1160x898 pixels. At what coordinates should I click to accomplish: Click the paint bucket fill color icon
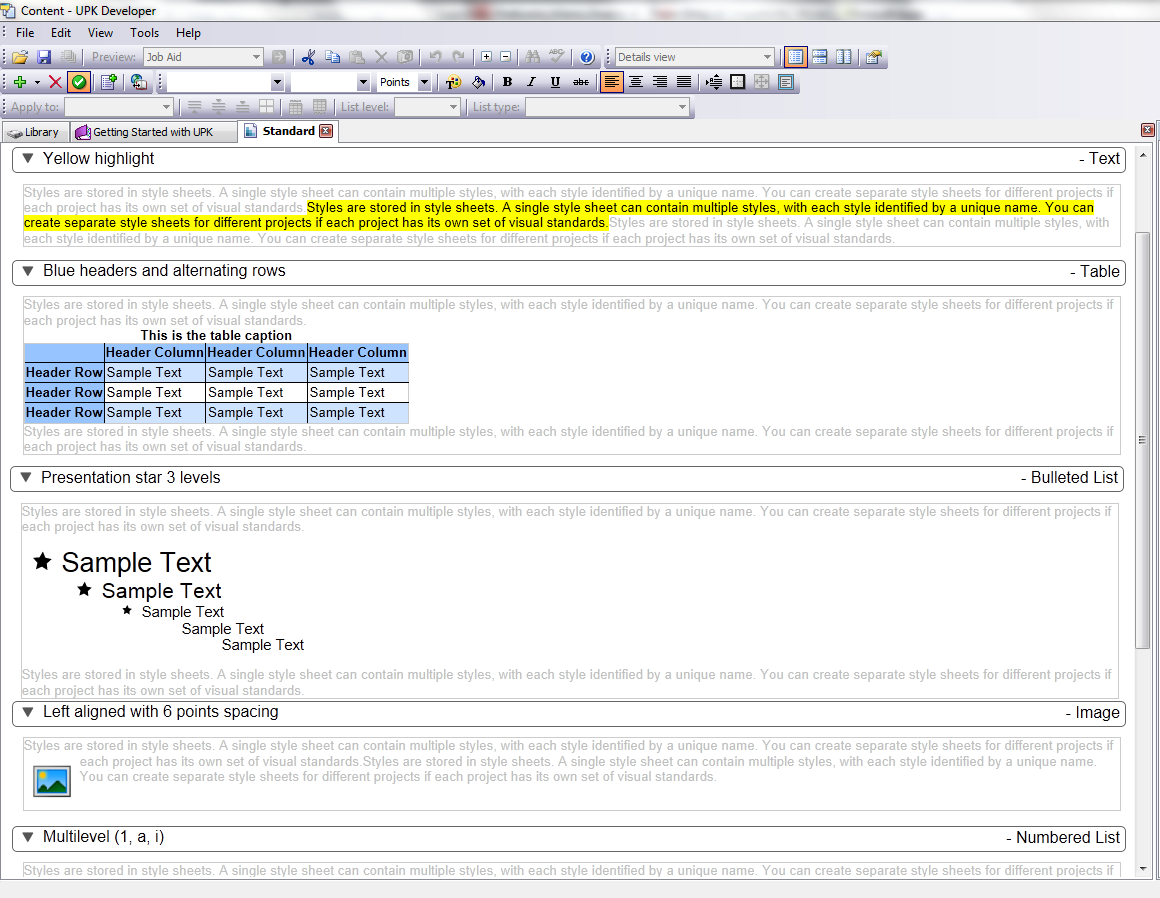pos(478,83)
